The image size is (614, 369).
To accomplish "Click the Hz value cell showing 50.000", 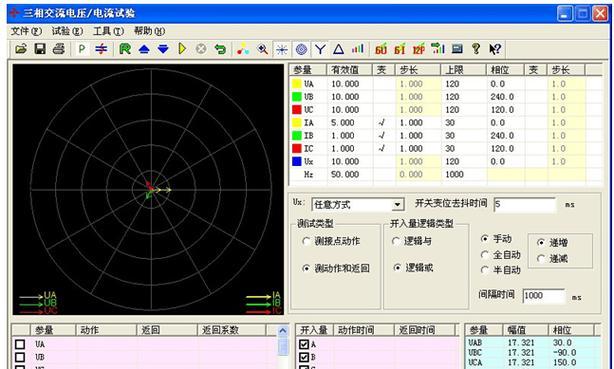I will [350, 174].
